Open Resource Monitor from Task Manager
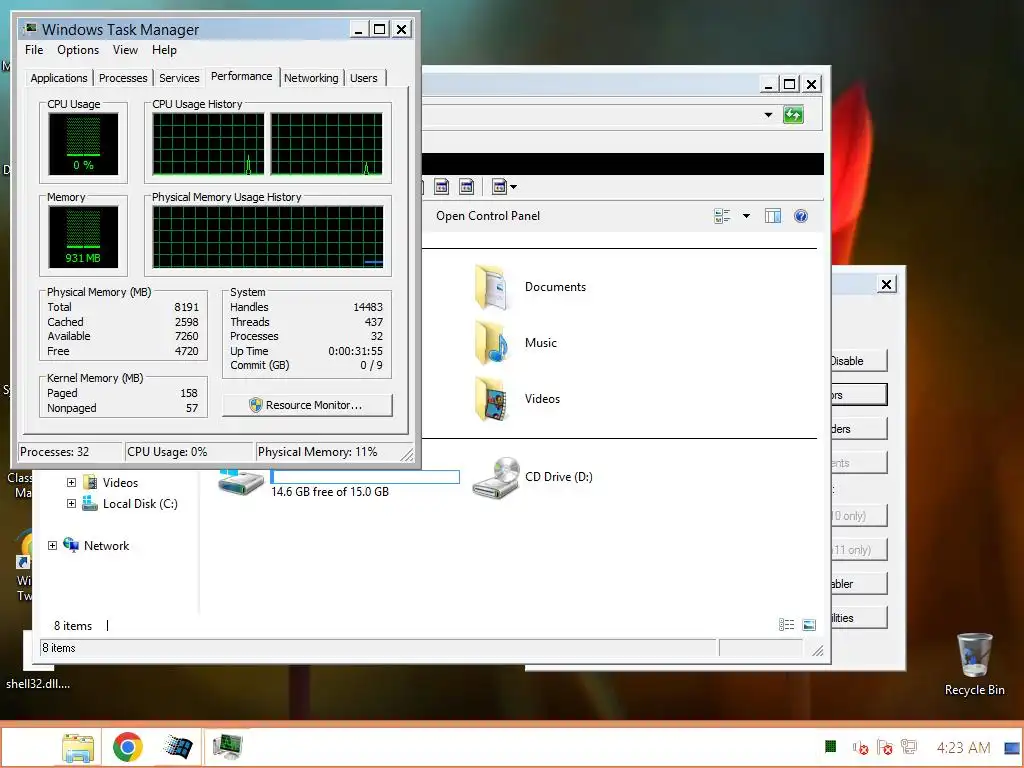 pyautogui.click(x=307, y=405)
